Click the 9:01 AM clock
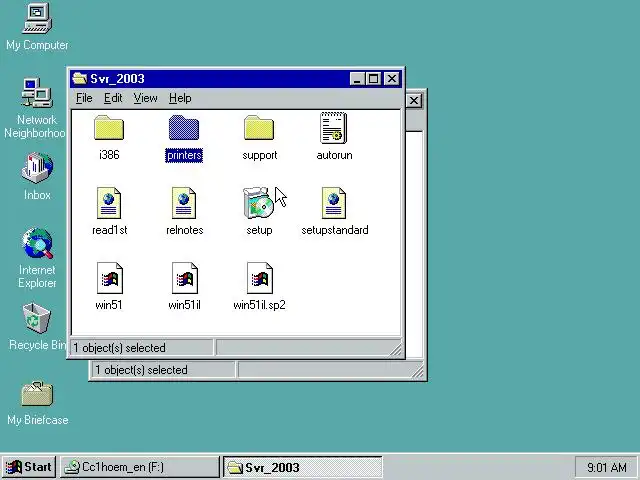The width and height of the screenshot is (640, 480). click(x=607, y=467)
